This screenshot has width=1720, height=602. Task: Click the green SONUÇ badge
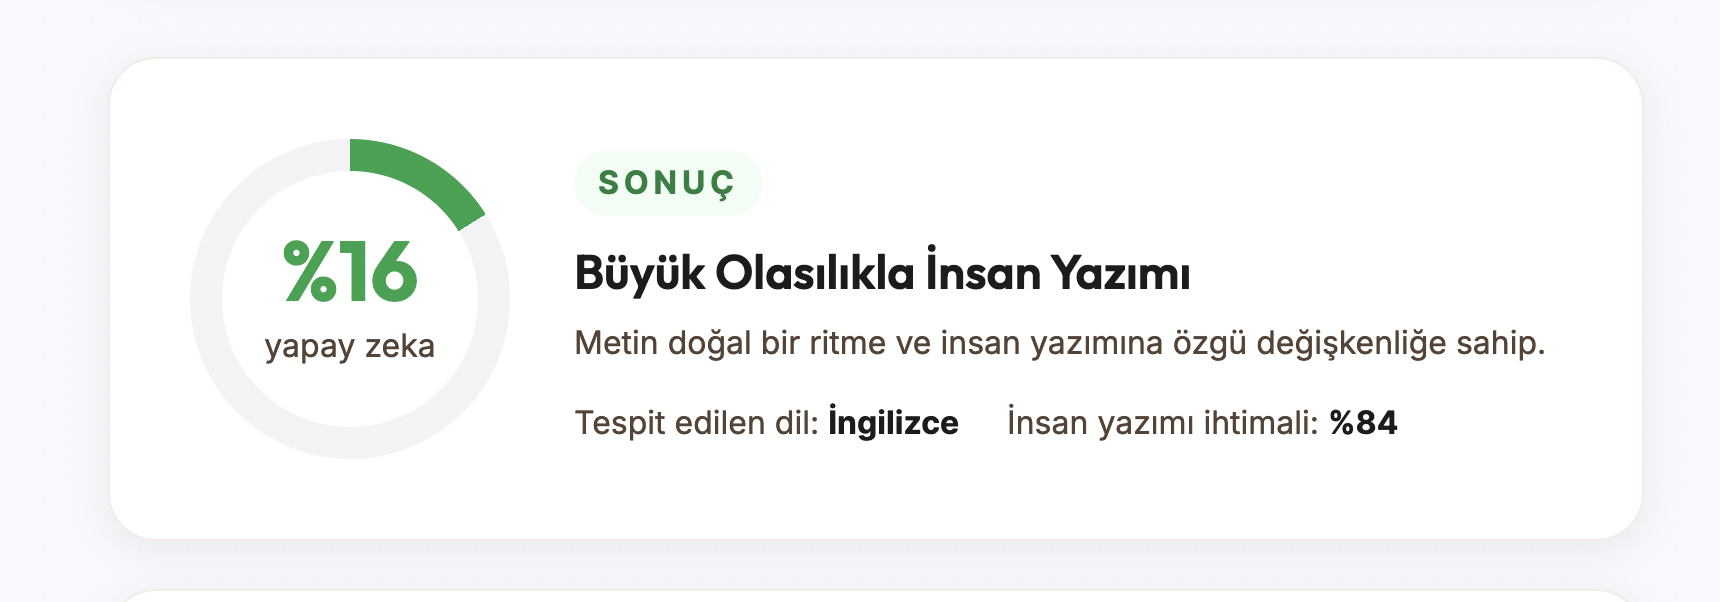point(668,183)
